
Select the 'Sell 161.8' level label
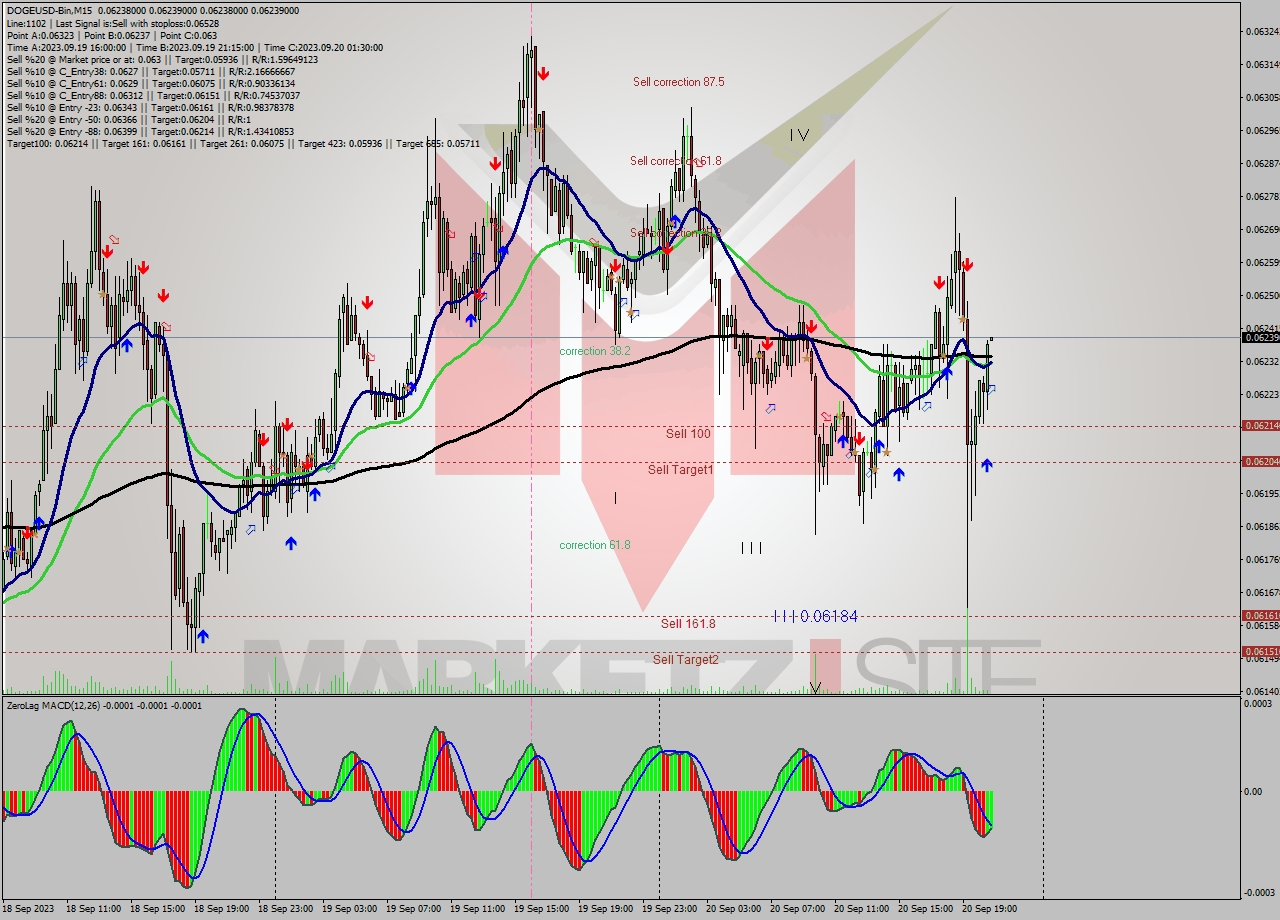(688, 623)
